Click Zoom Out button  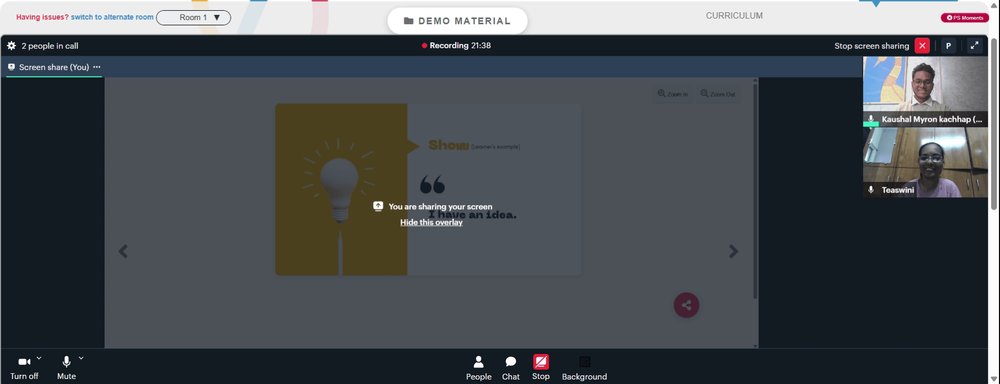(718, 94)
